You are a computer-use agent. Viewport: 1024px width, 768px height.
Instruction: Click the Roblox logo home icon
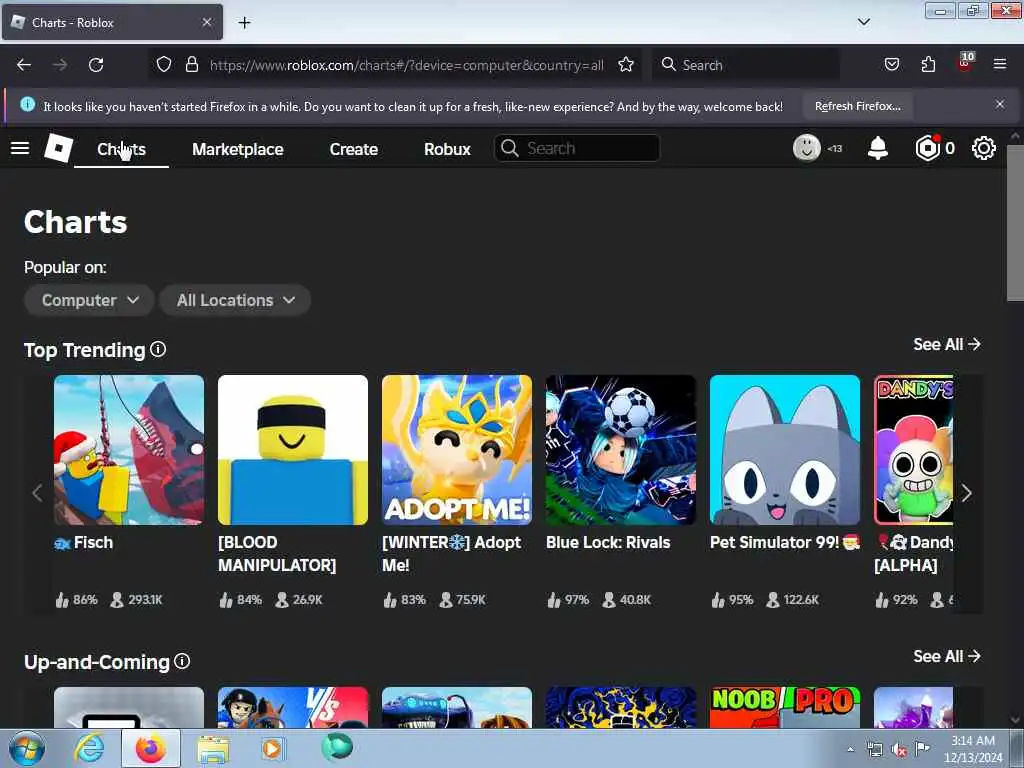point(58,148)
